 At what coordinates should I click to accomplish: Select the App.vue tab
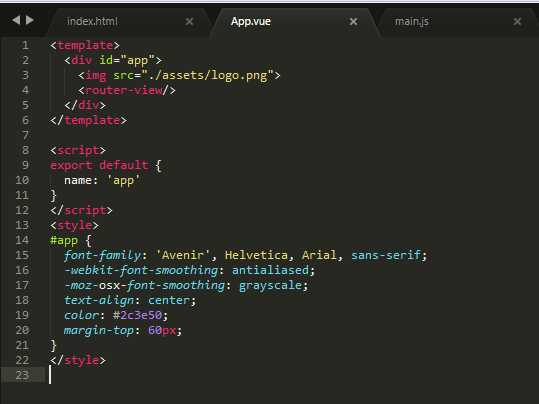(x=251, y=21)
